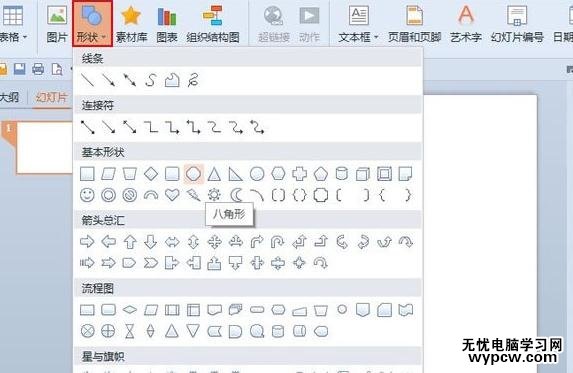Switch to the 幻灯片 slides tab
573x373 pixels.
(52, 98)
